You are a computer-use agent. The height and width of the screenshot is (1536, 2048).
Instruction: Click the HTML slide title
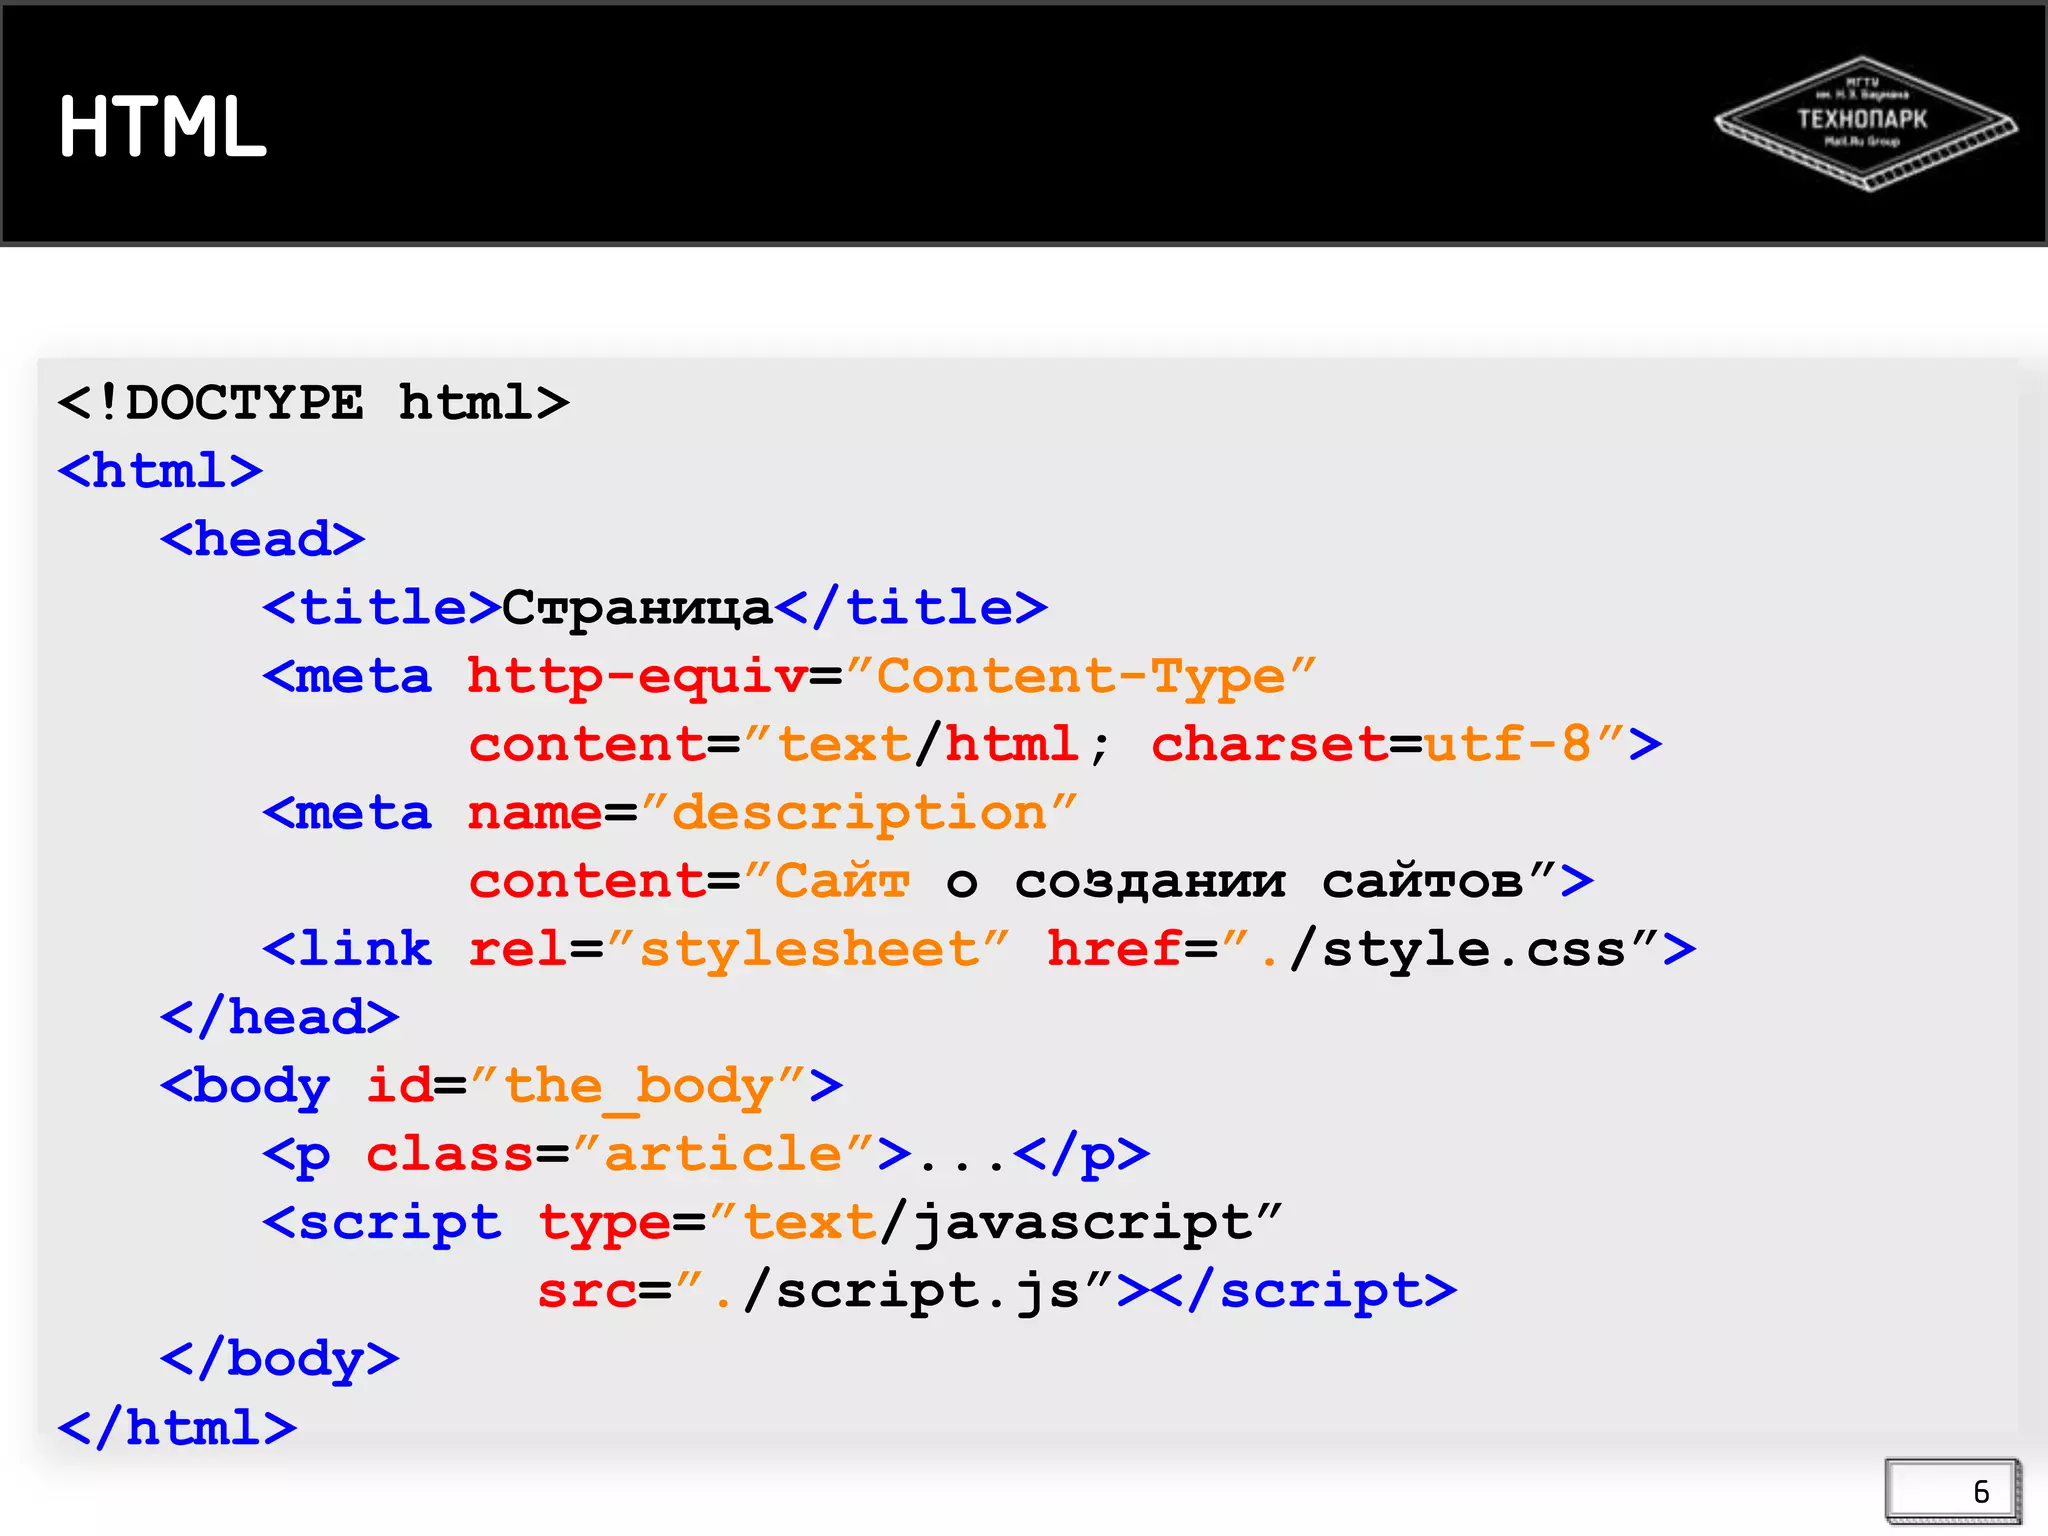pyautogui.click(x=163, y=127)
